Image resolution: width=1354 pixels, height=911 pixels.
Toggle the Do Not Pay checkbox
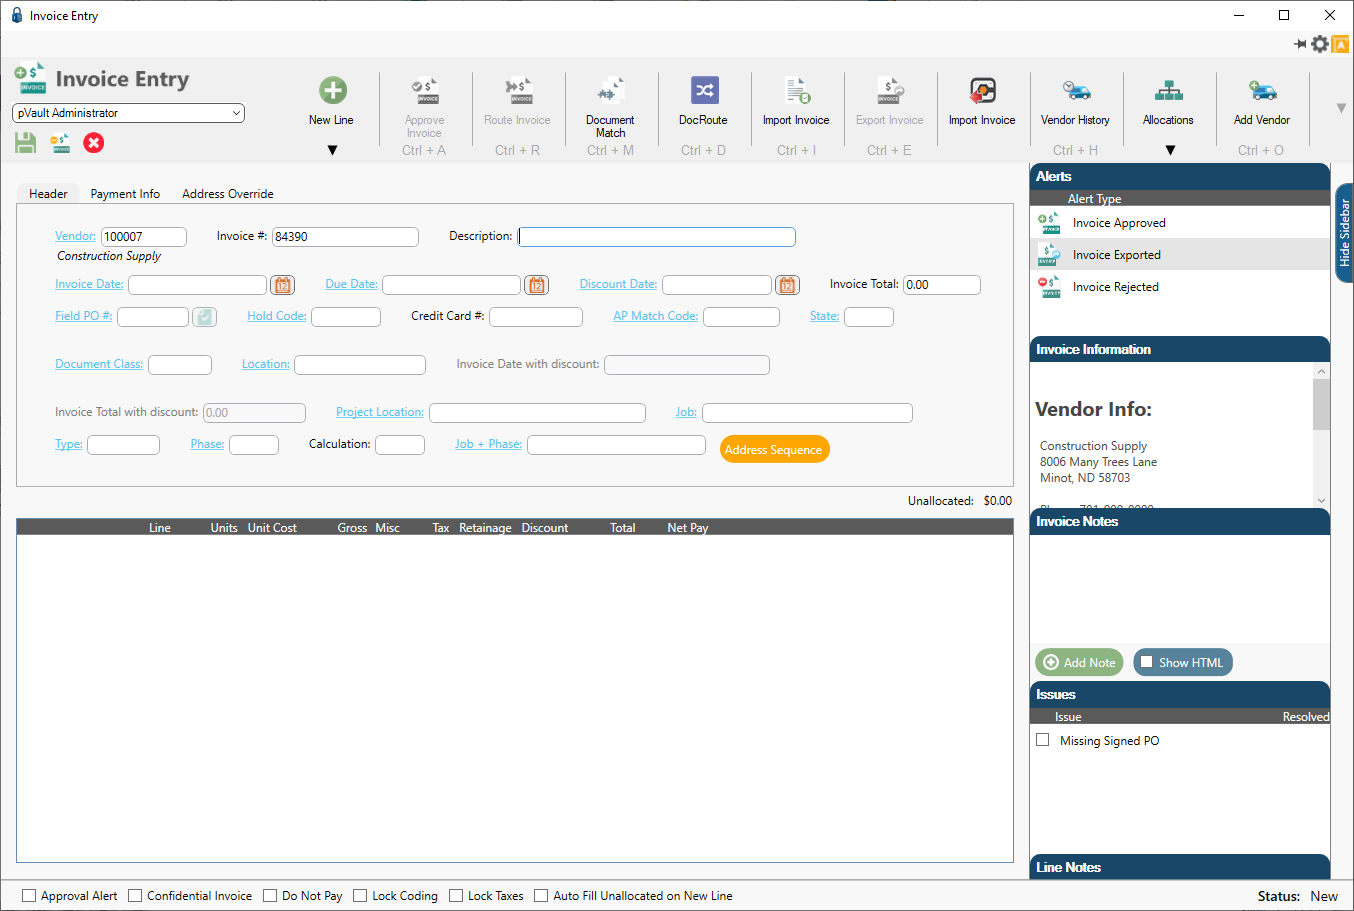270,896
